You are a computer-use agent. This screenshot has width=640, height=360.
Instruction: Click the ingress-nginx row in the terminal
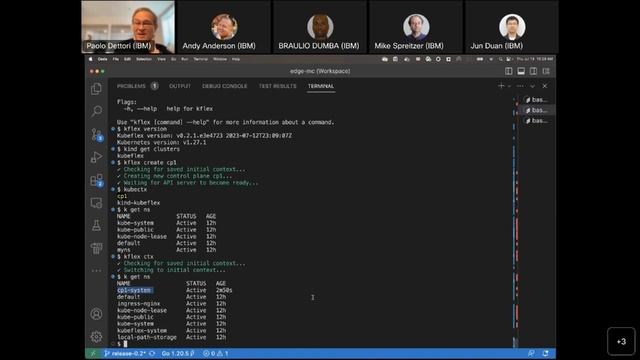pos(171,304)
